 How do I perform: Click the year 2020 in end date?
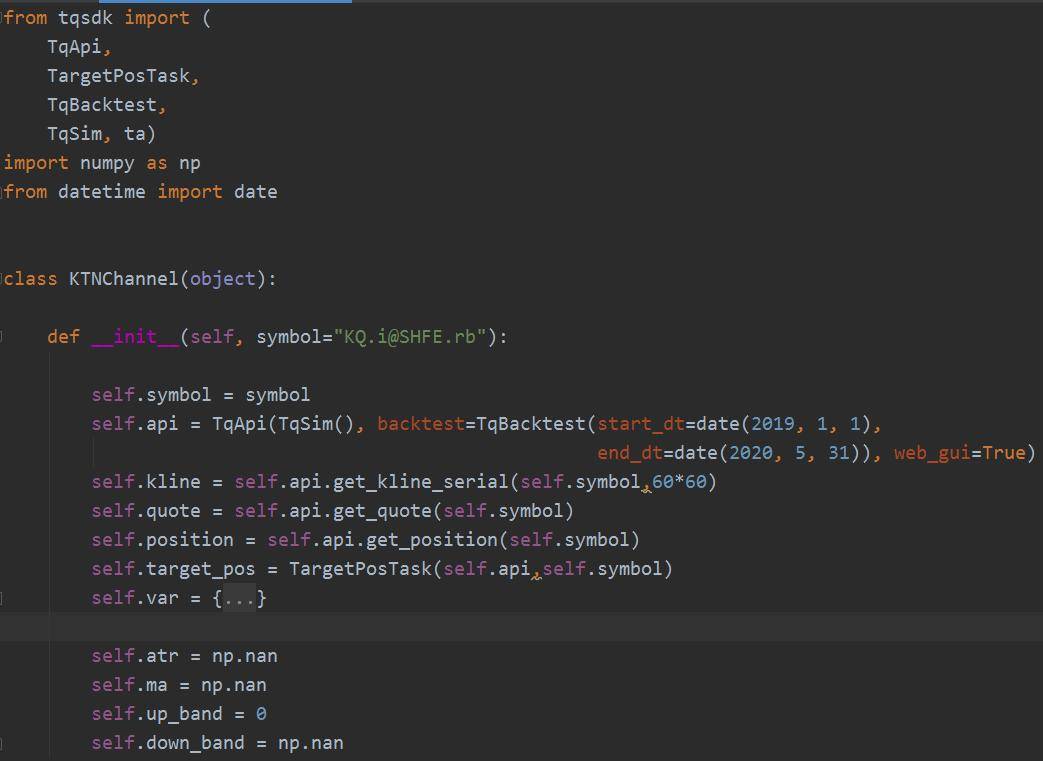click(x=751, y=453)
